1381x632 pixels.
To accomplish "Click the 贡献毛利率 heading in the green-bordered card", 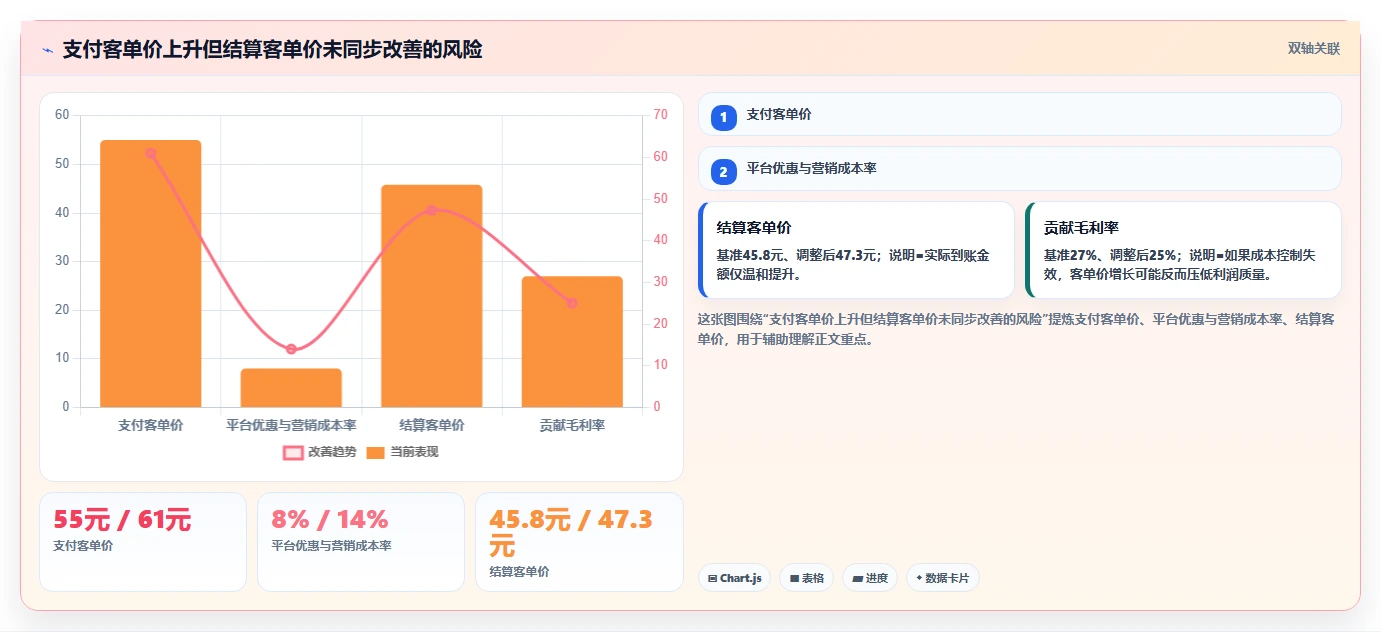I will click(x=1081, y=228).
